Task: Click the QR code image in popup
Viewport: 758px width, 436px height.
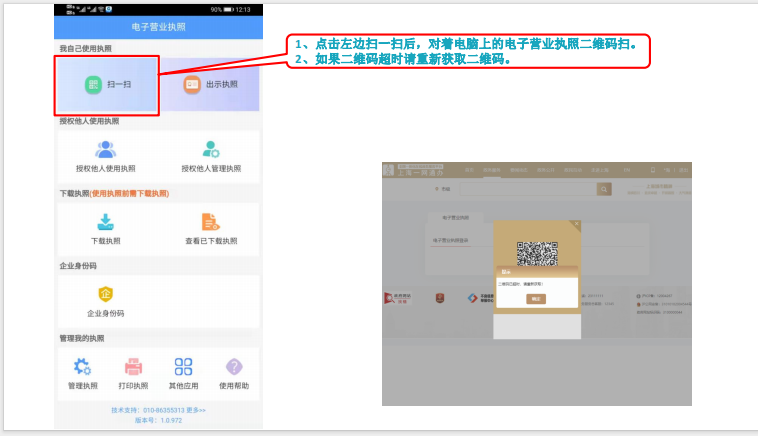Action: 536,251
